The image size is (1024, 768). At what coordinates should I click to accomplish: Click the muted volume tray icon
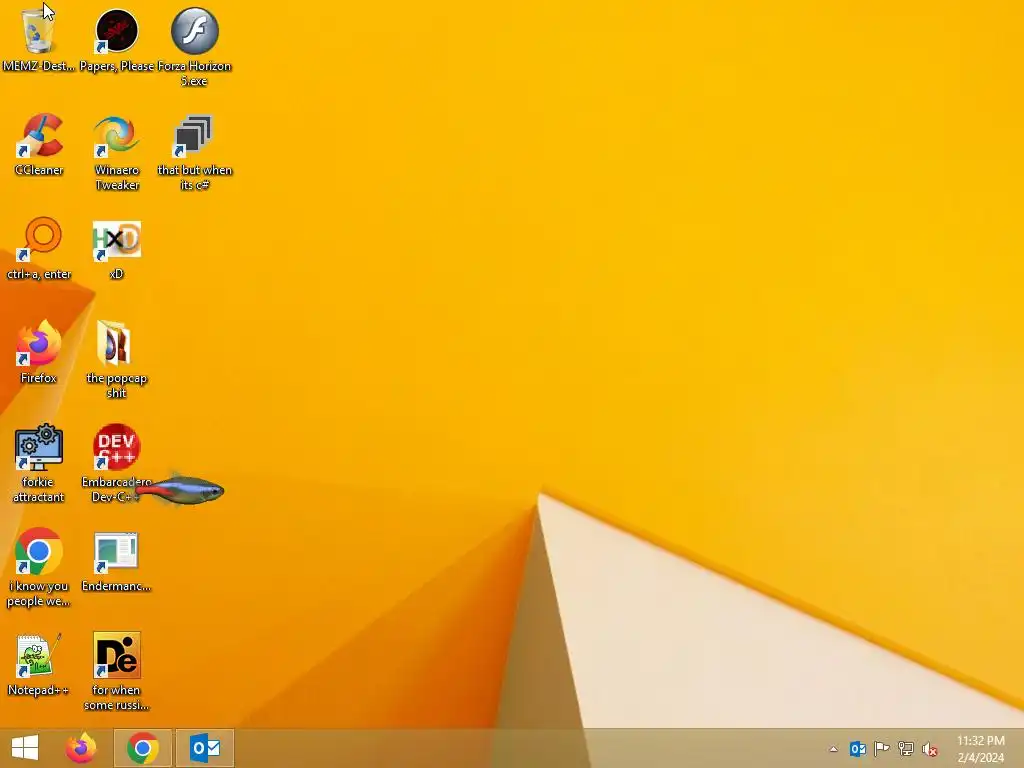(x=930, y=749)
